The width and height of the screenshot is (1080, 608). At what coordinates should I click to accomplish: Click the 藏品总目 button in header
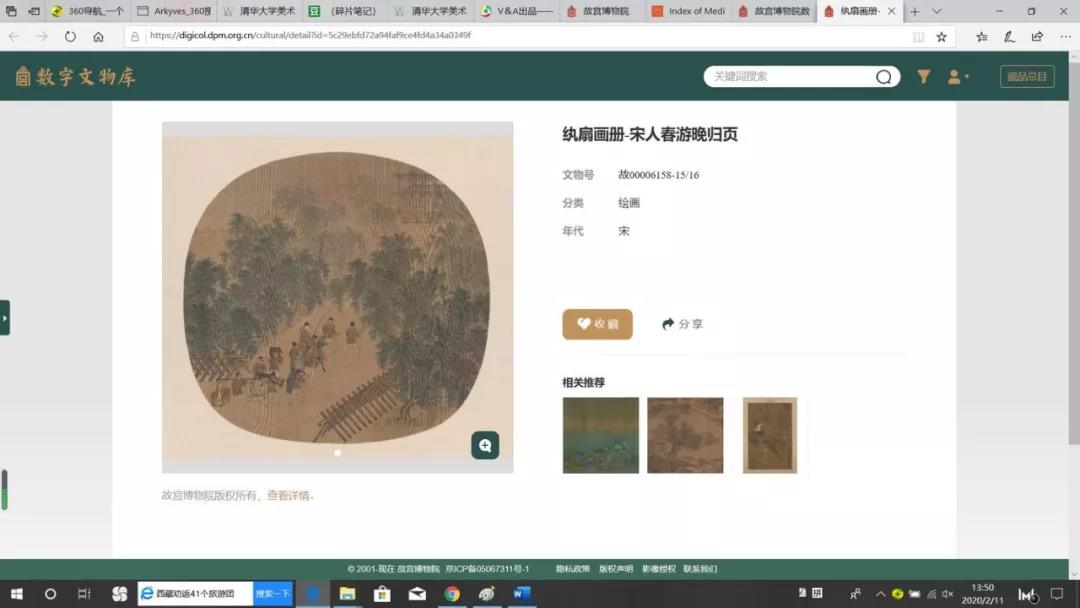pyautogui.click(x=1027, y=77)
